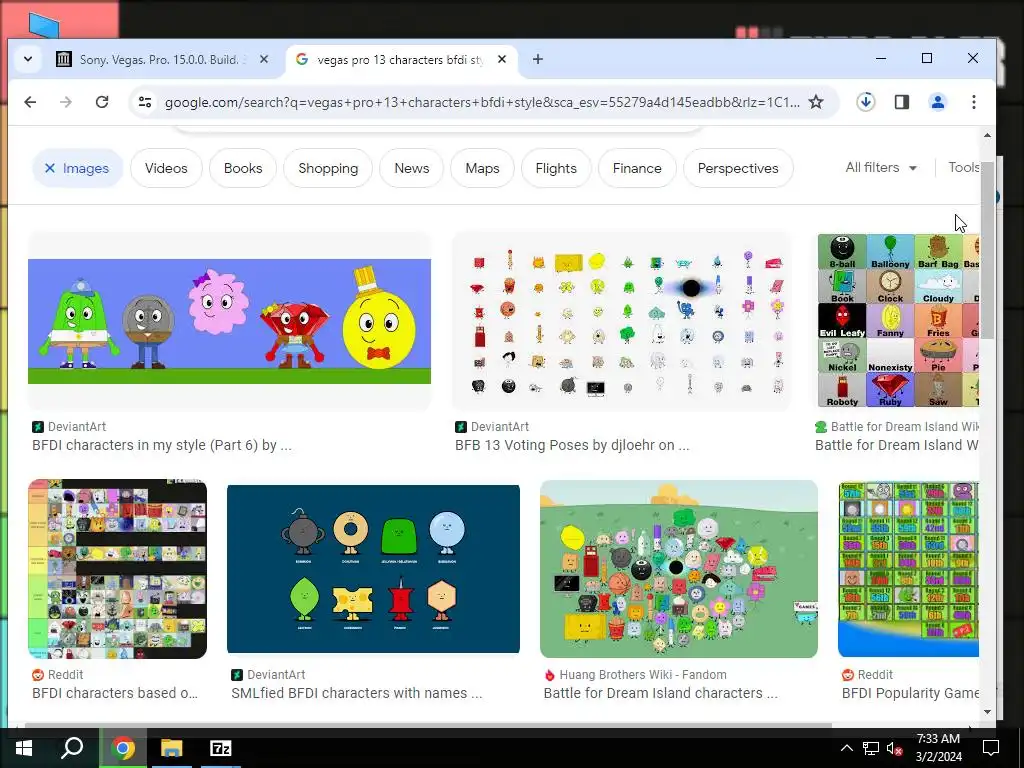Click muted volume tray icon
1024x768 pixels.
pyautogui.click(x=895, y=748)
